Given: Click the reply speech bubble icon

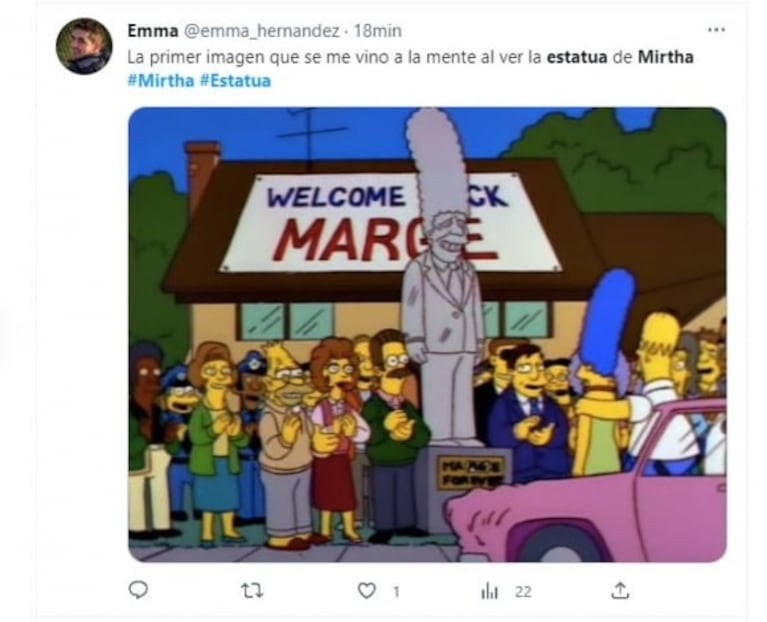Looking at the screenshot, I should [138, 591].
